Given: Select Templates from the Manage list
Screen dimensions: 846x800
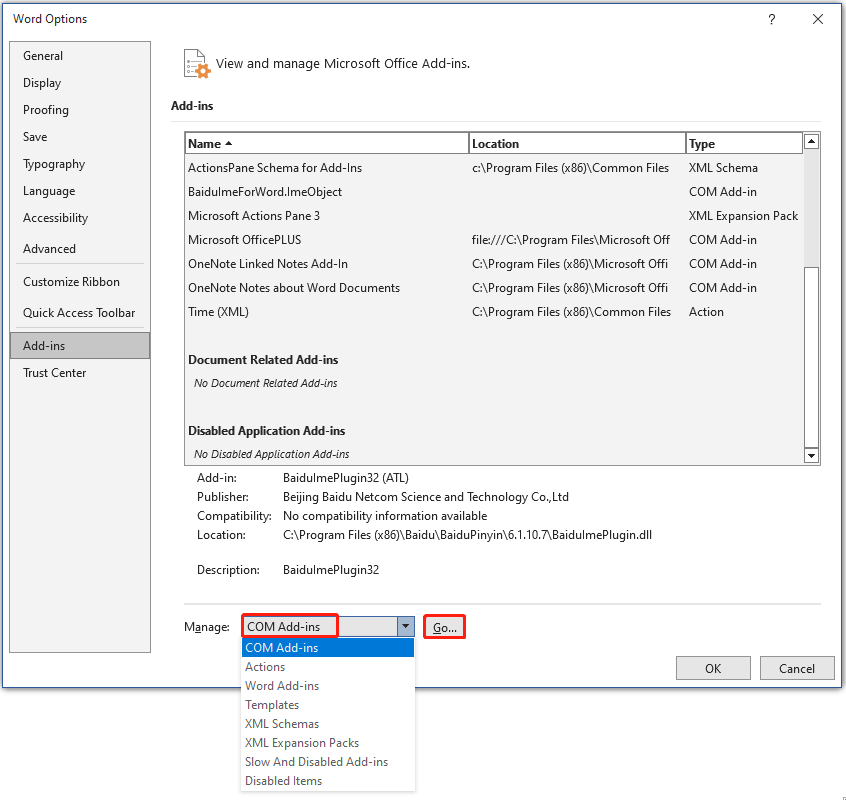Looking at the screenshot, I should (x=272, y=704).
